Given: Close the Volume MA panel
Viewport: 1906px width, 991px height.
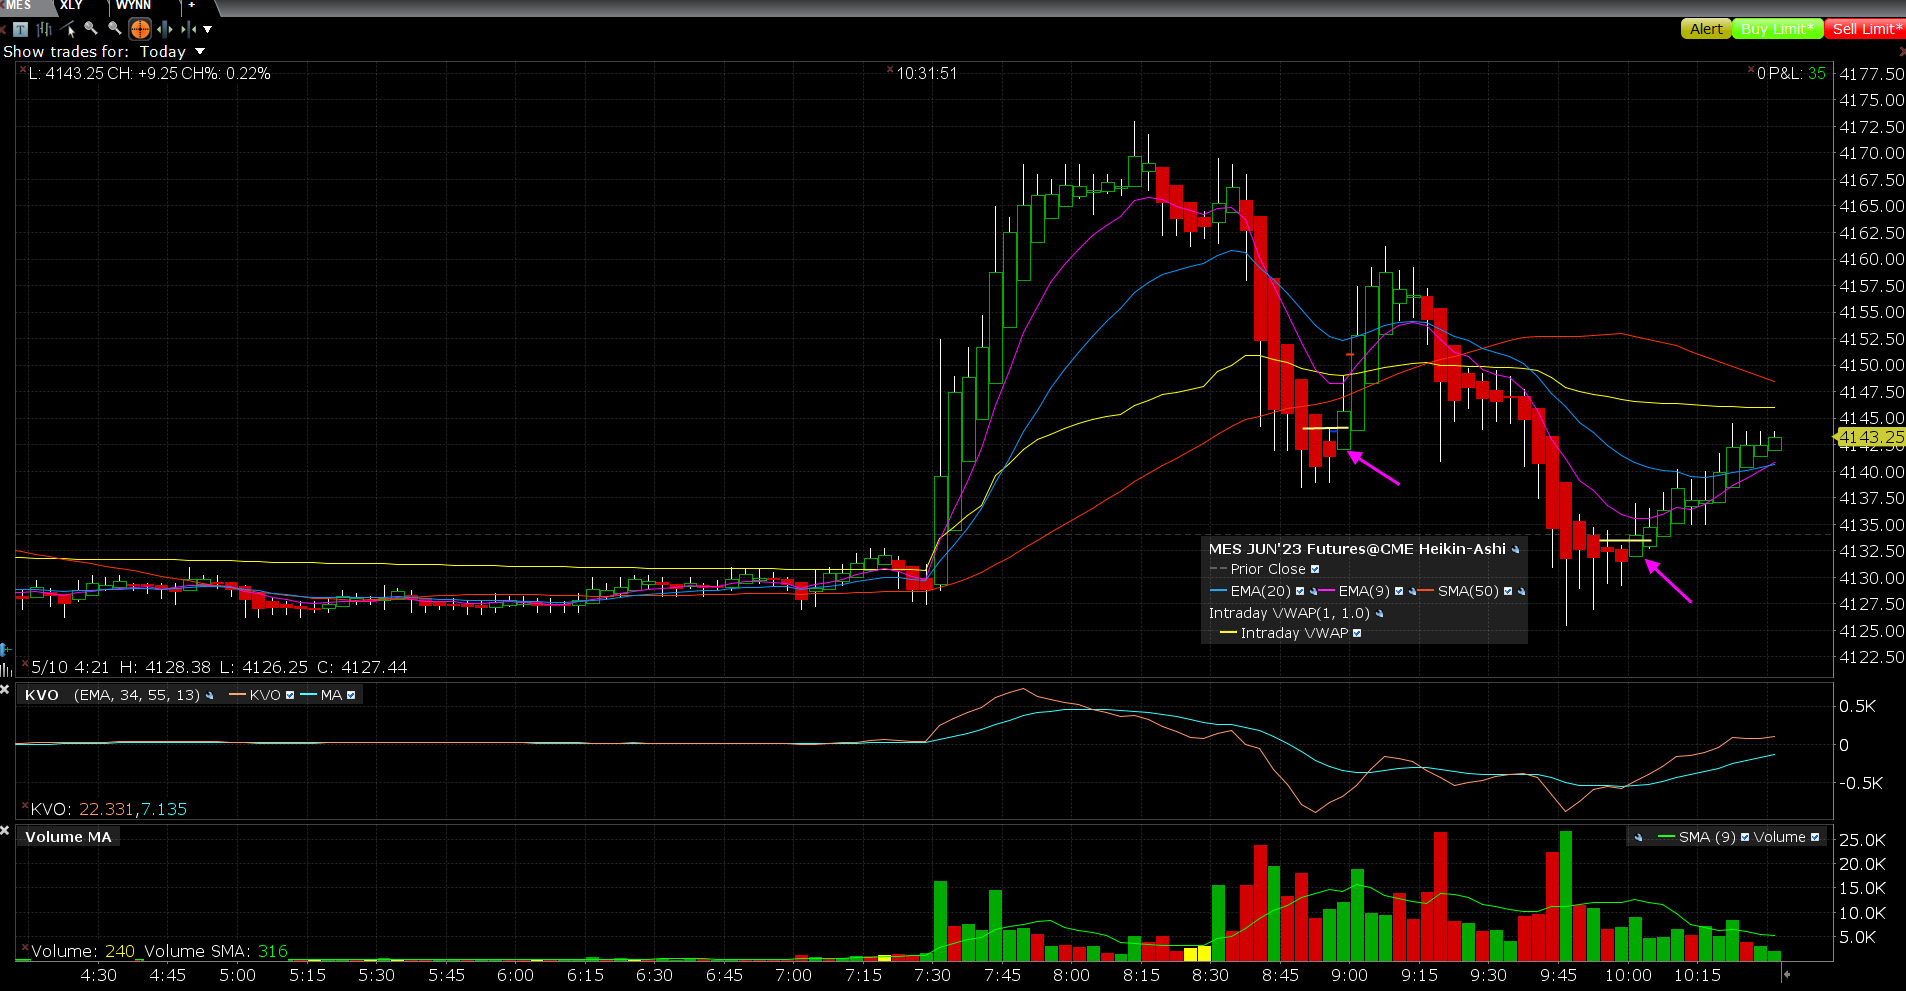Looking at the screenshot, I should pos(6,830).
